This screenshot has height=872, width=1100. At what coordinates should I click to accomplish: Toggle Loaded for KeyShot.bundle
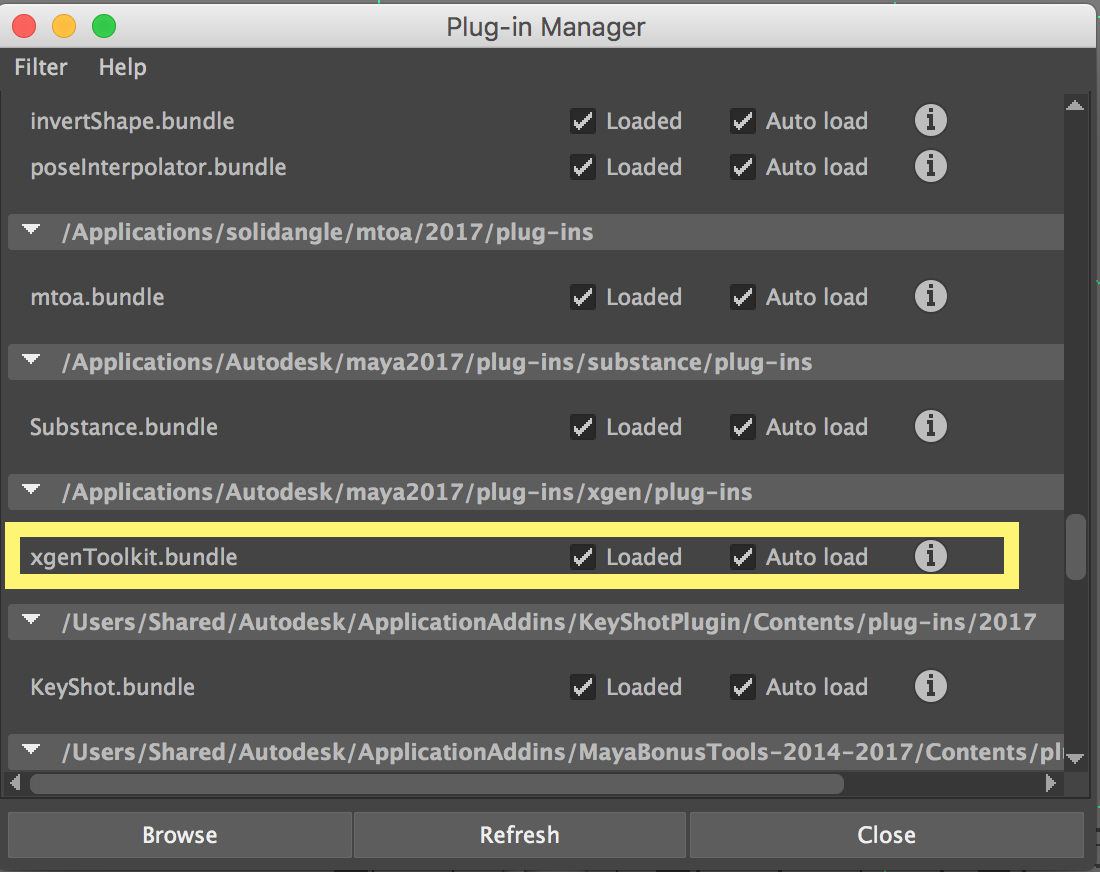(x=583, y=686)
